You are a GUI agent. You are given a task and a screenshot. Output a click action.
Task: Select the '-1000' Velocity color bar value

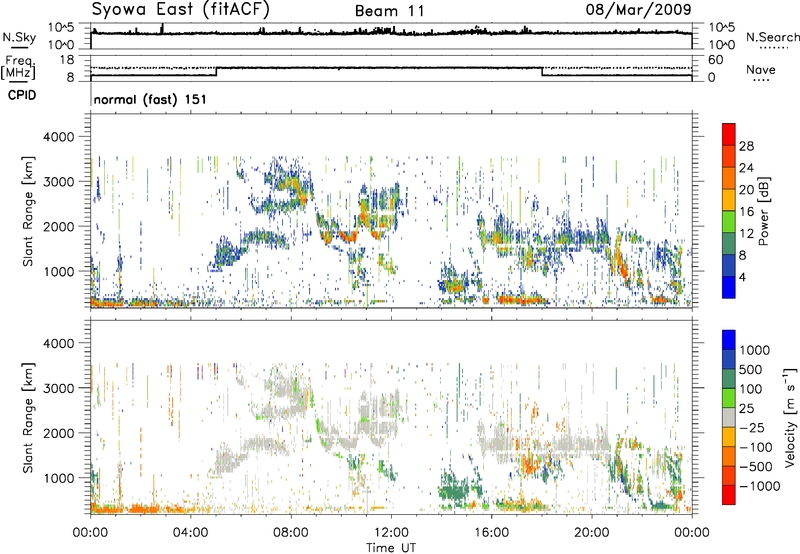pyautogui.click(x=760, y=486)
